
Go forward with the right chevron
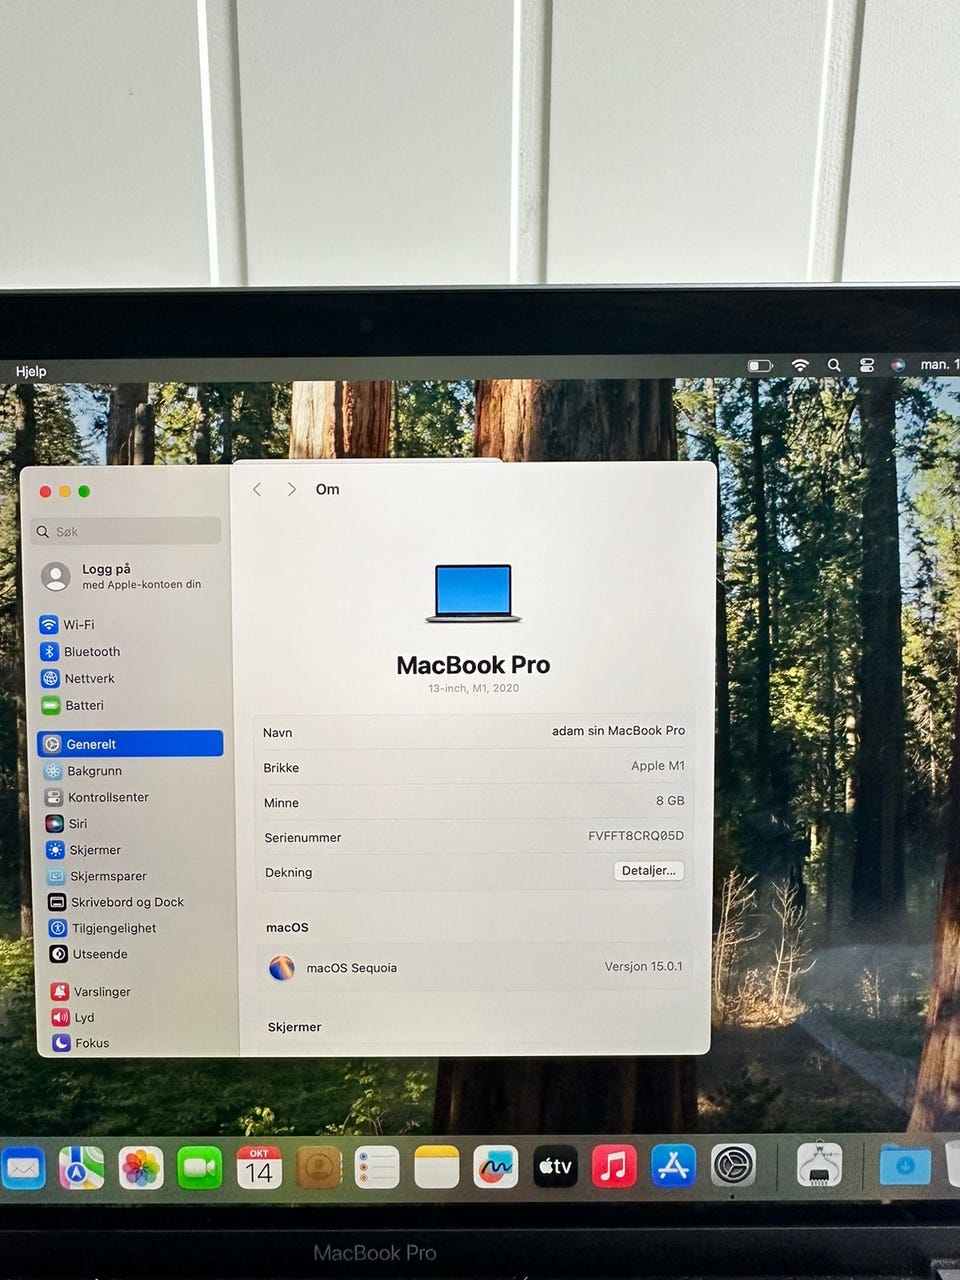point(291,489)
